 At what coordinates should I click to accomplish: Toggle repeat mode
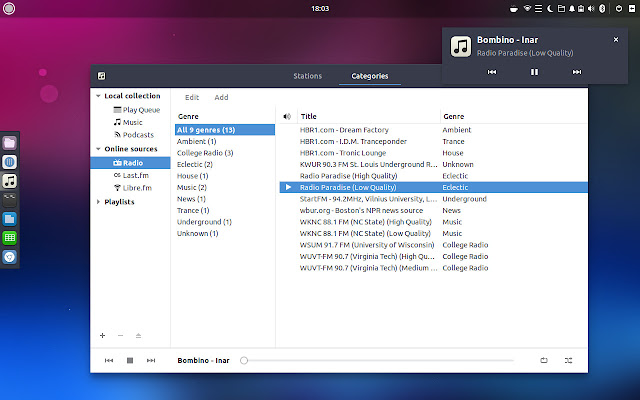(x=544, y=360)
